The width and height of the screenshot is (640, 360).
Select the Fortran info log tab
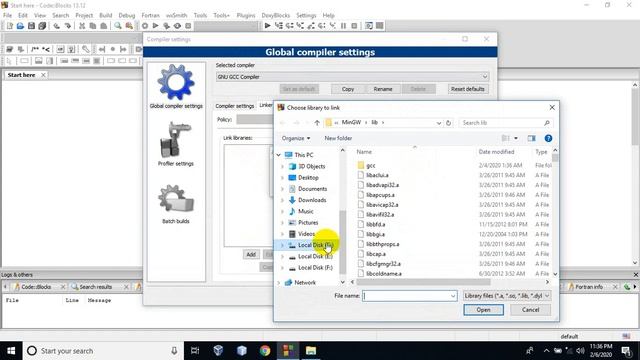589,287
